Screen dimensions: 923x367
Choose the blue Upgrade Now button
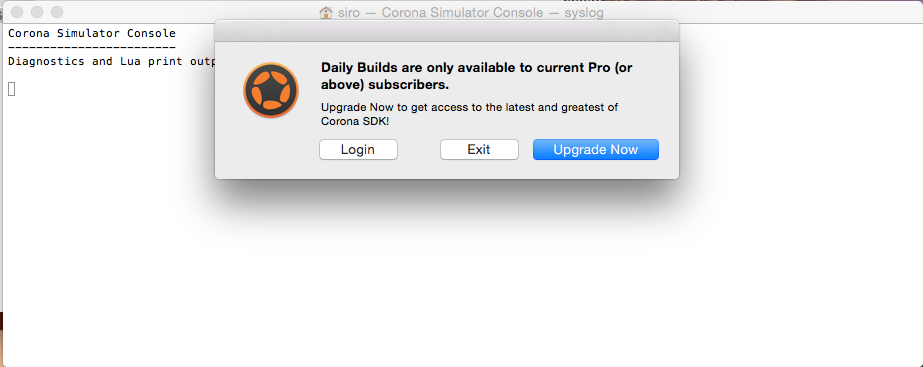click(x=596, y=150)
